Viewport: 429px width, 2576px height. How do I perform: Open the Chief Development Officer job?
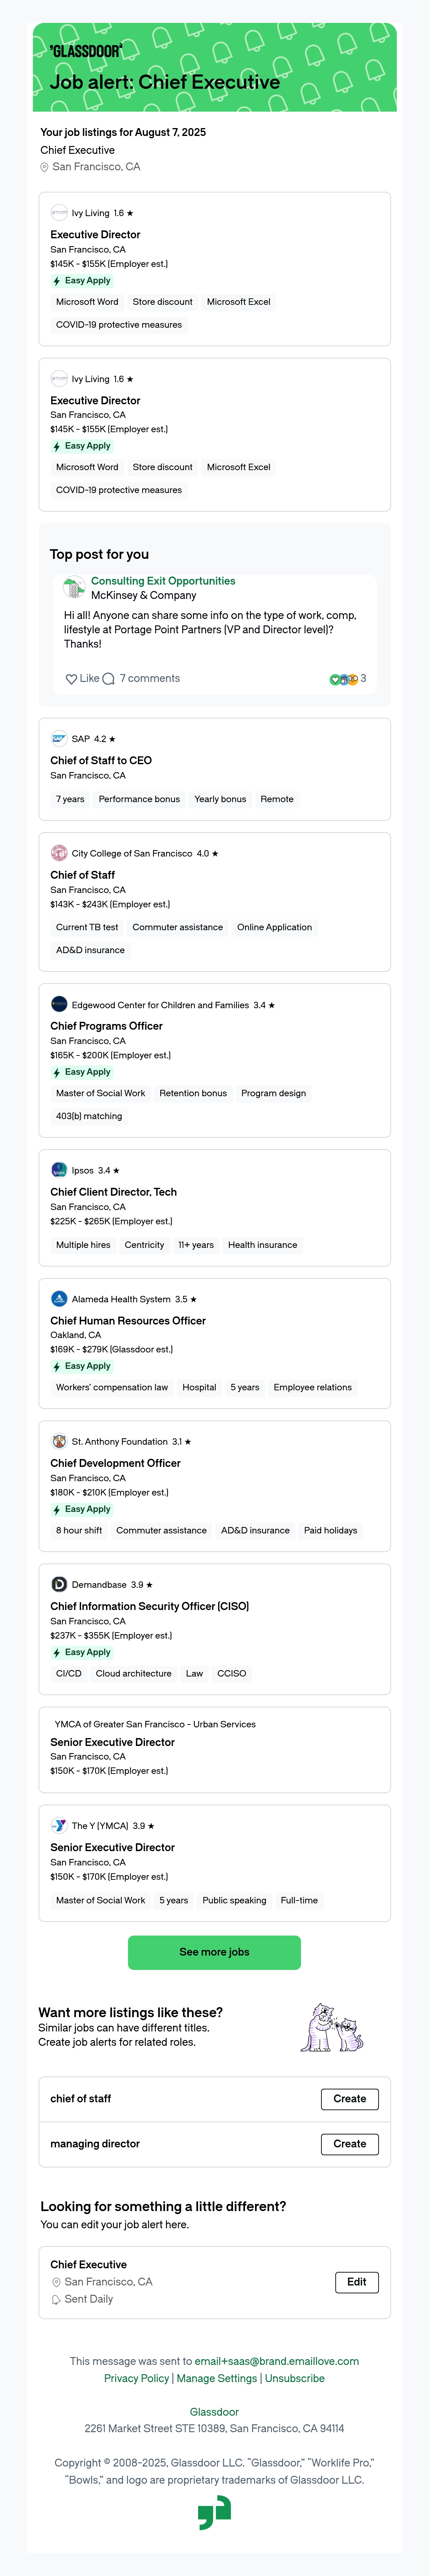[x=116, y=1464]
